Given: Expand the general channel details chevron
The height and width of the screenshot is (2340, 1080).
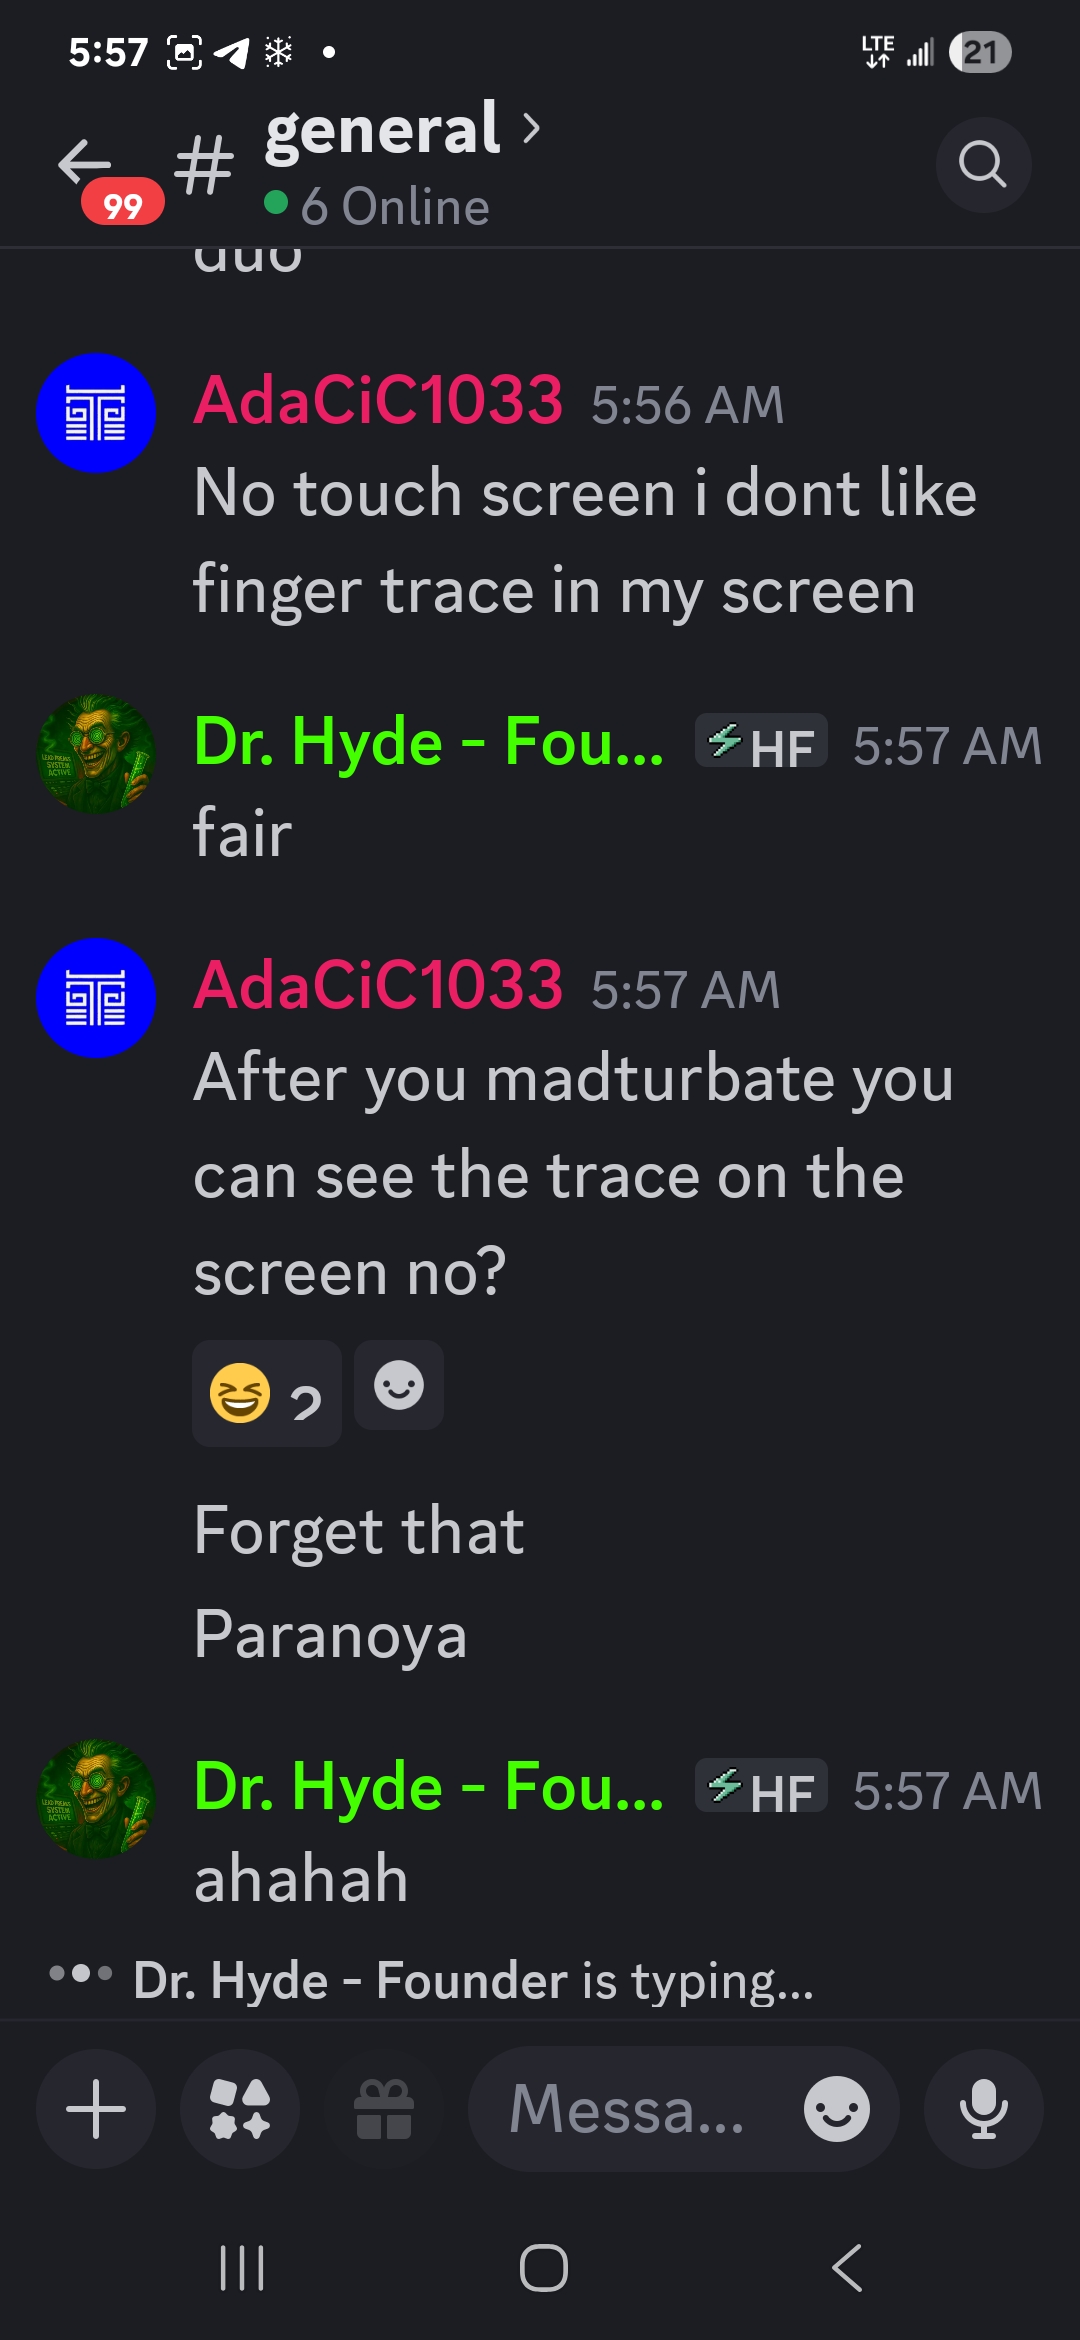Looking at the screenshot, I should pos(531,128).
